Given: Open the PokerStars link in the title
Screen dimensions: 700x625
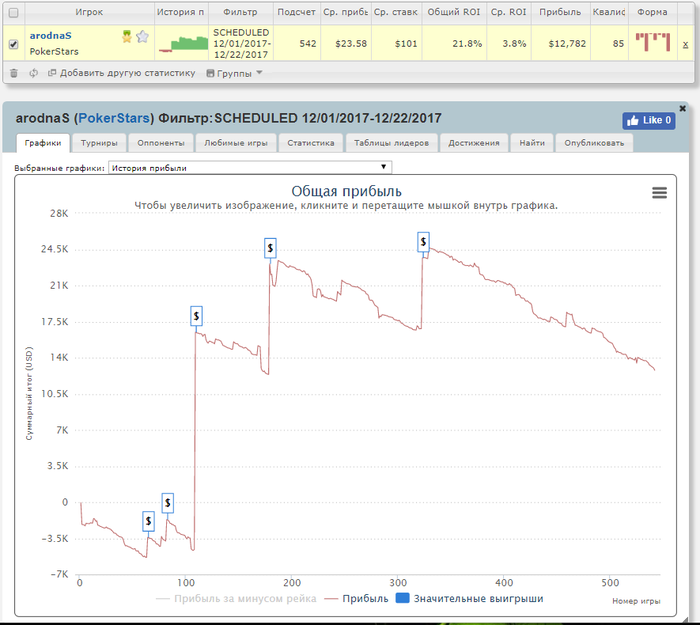Looking at the screenshot, I should click(114, 118).
